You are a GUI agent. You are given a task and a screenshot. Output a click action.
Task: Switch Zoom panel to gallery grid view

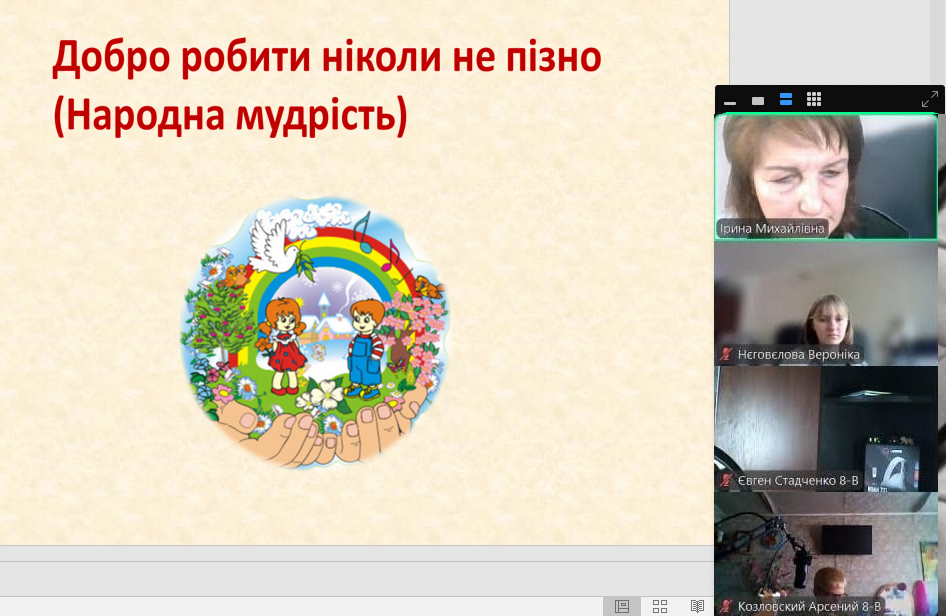pyautogui.click(x=814, y=100)
